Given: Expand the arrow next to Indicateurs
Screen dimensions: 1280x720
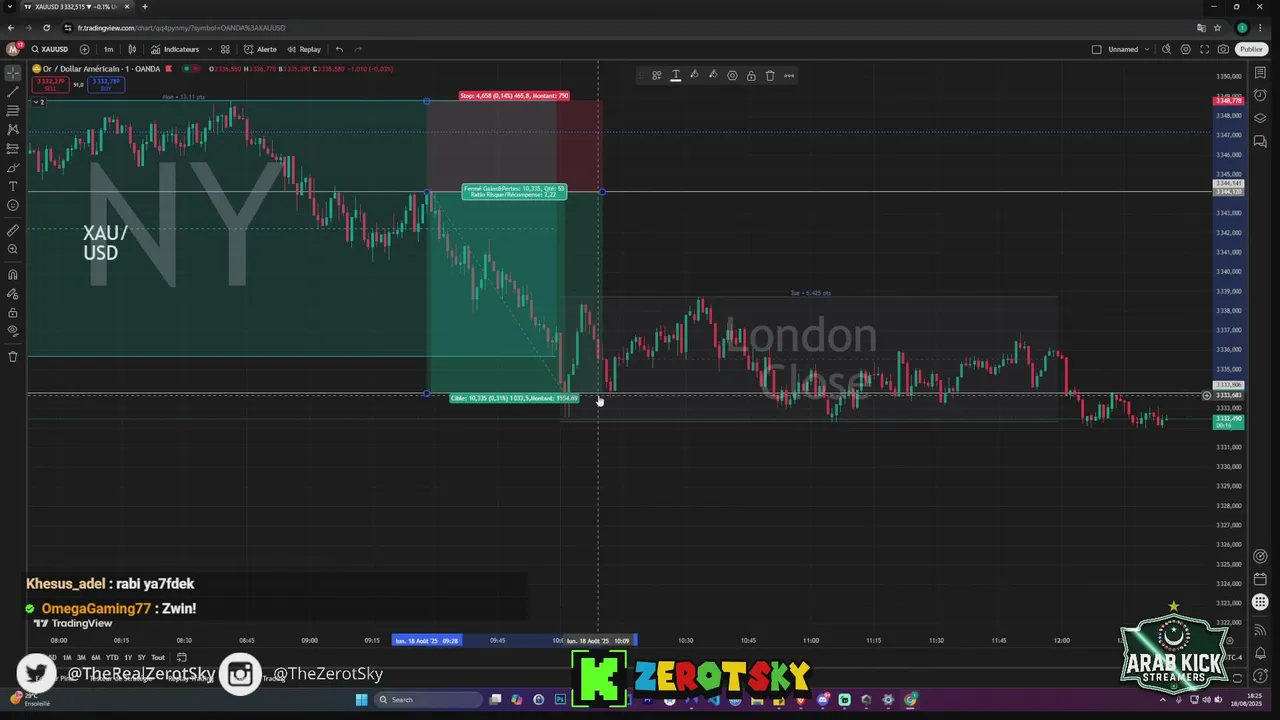Looking at the screenshot, I should point(209,49).
